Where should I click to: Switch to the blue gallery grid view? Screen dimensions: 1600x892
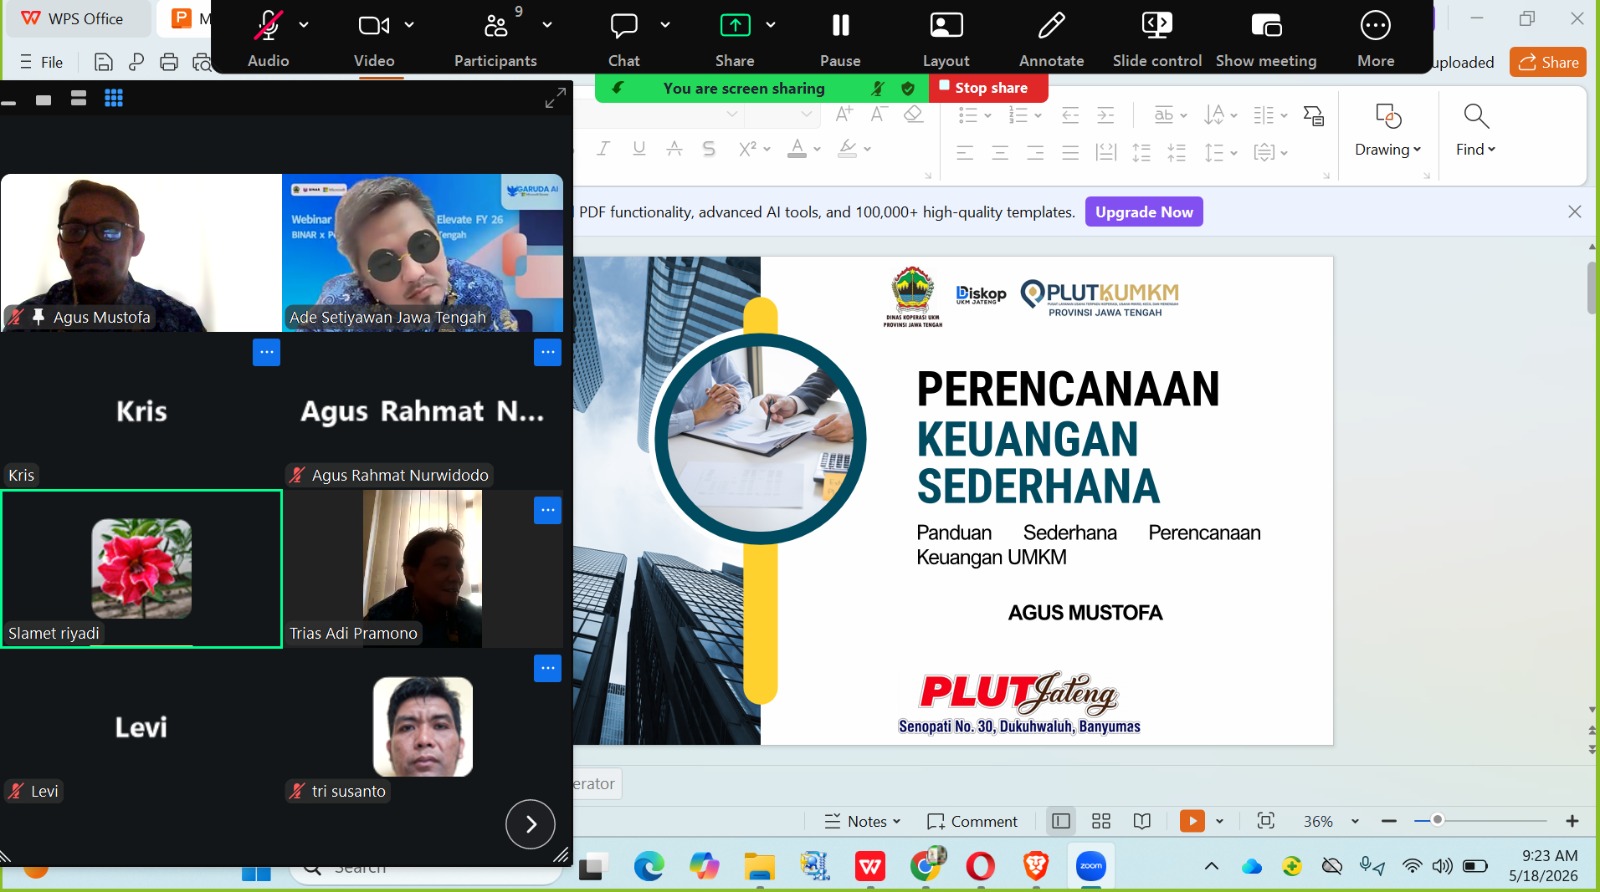click(x=114, y=99)
